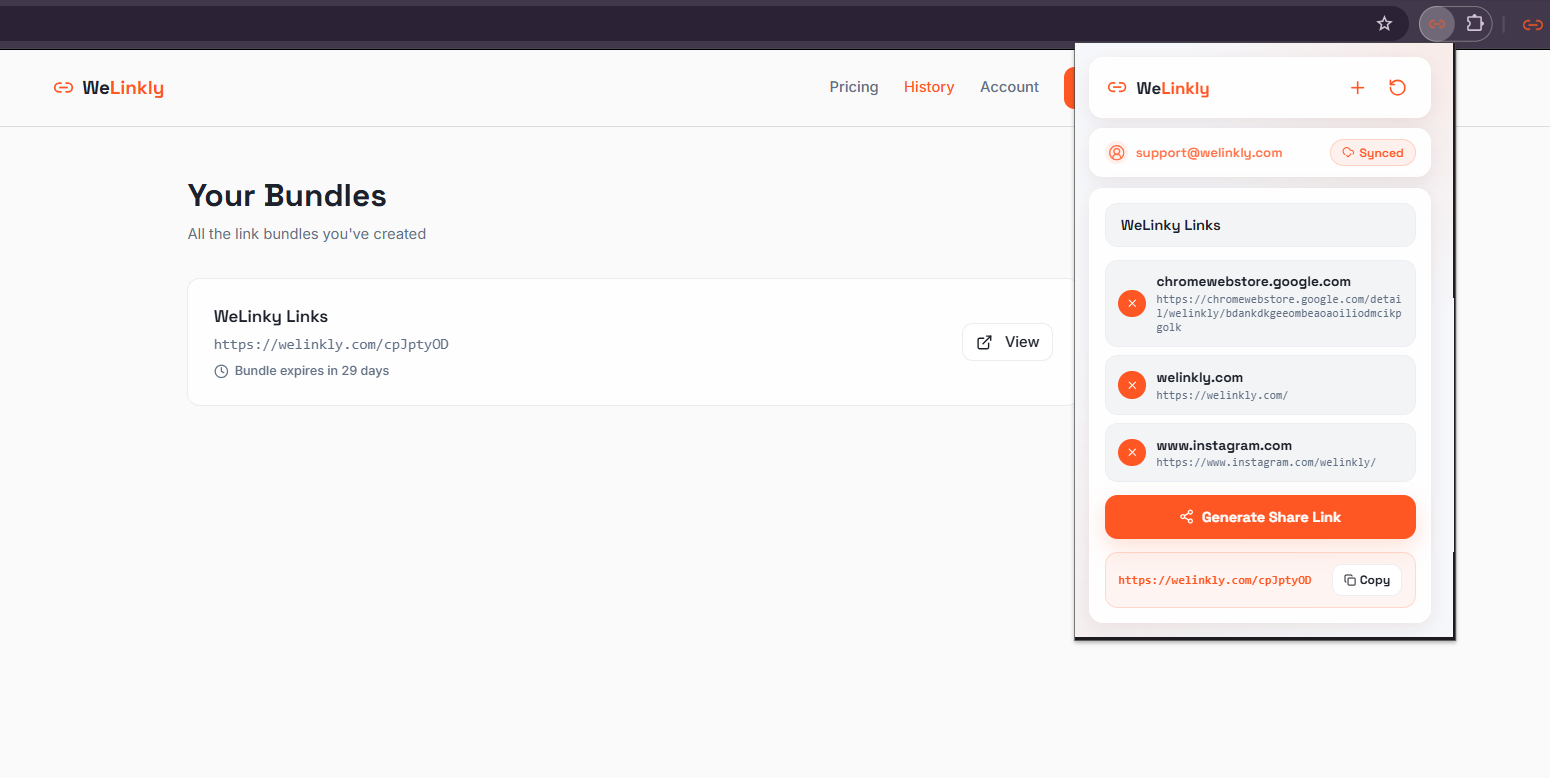Viewport: 1550px width, 778px height.
Task: Click the pinned WeLinkly icon at far right
Action: tap(1532, 24)
